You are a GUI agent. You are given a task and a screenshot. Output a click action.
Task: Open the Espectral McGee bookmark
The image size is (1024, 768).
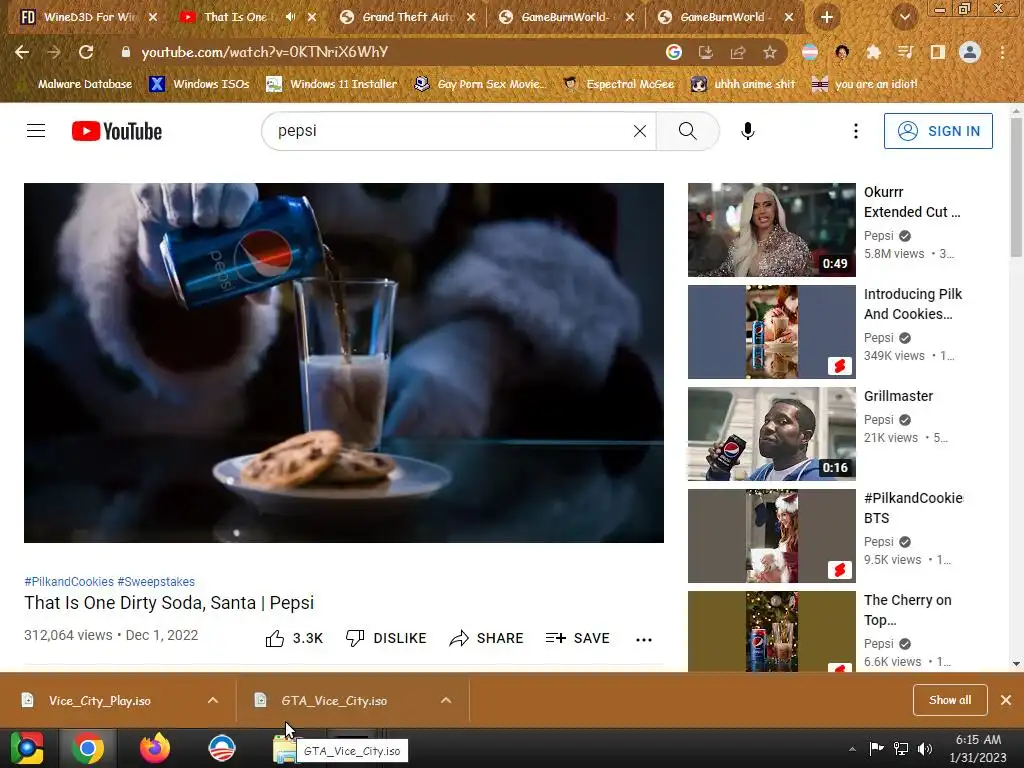coord(618,84)
